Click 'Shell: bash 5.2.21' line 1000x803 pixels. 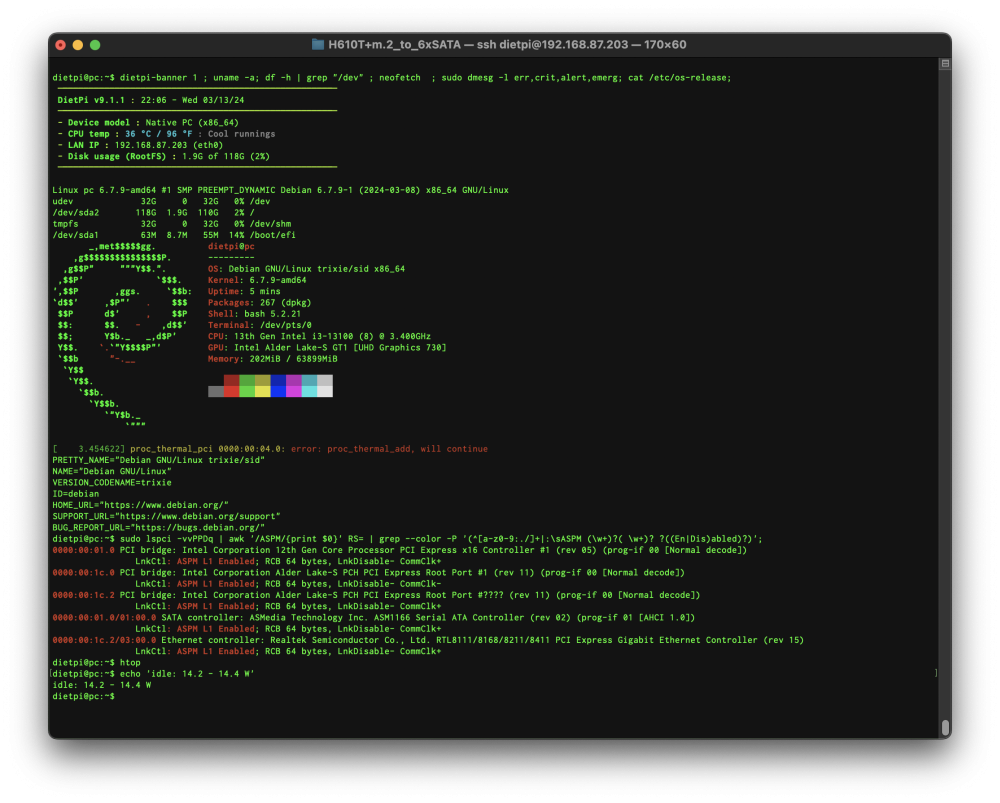point(254,314)
